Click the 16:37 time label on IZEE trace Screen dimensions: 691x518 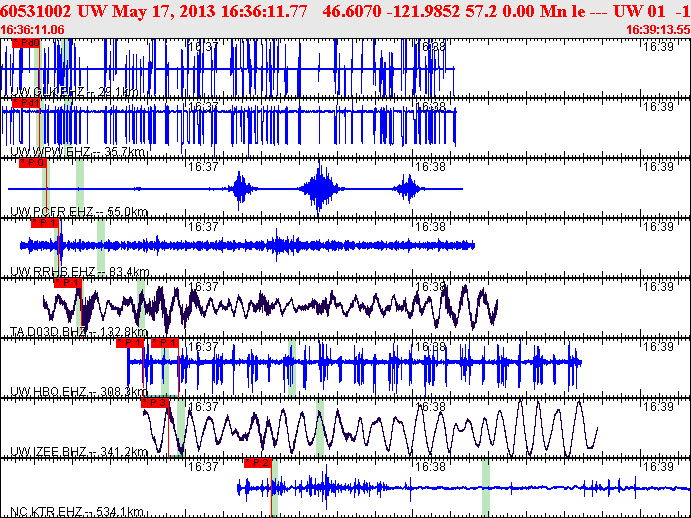203,406
